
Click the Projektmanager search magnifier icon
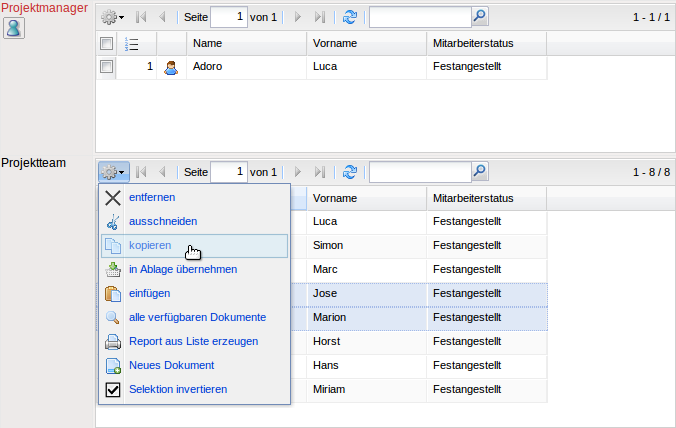(x=479, y=17)
